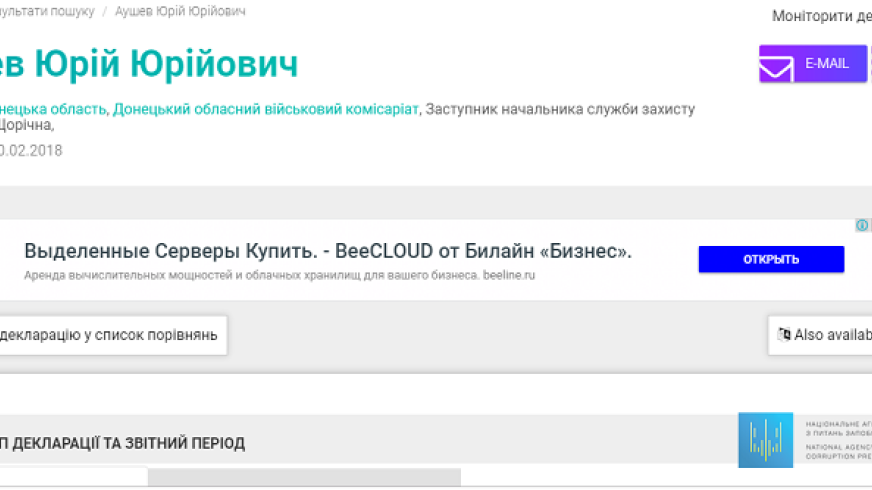Viewport: 872px width, 490px height.
Task: Add declaration to список порівнянь
Action: coord(113,335)
